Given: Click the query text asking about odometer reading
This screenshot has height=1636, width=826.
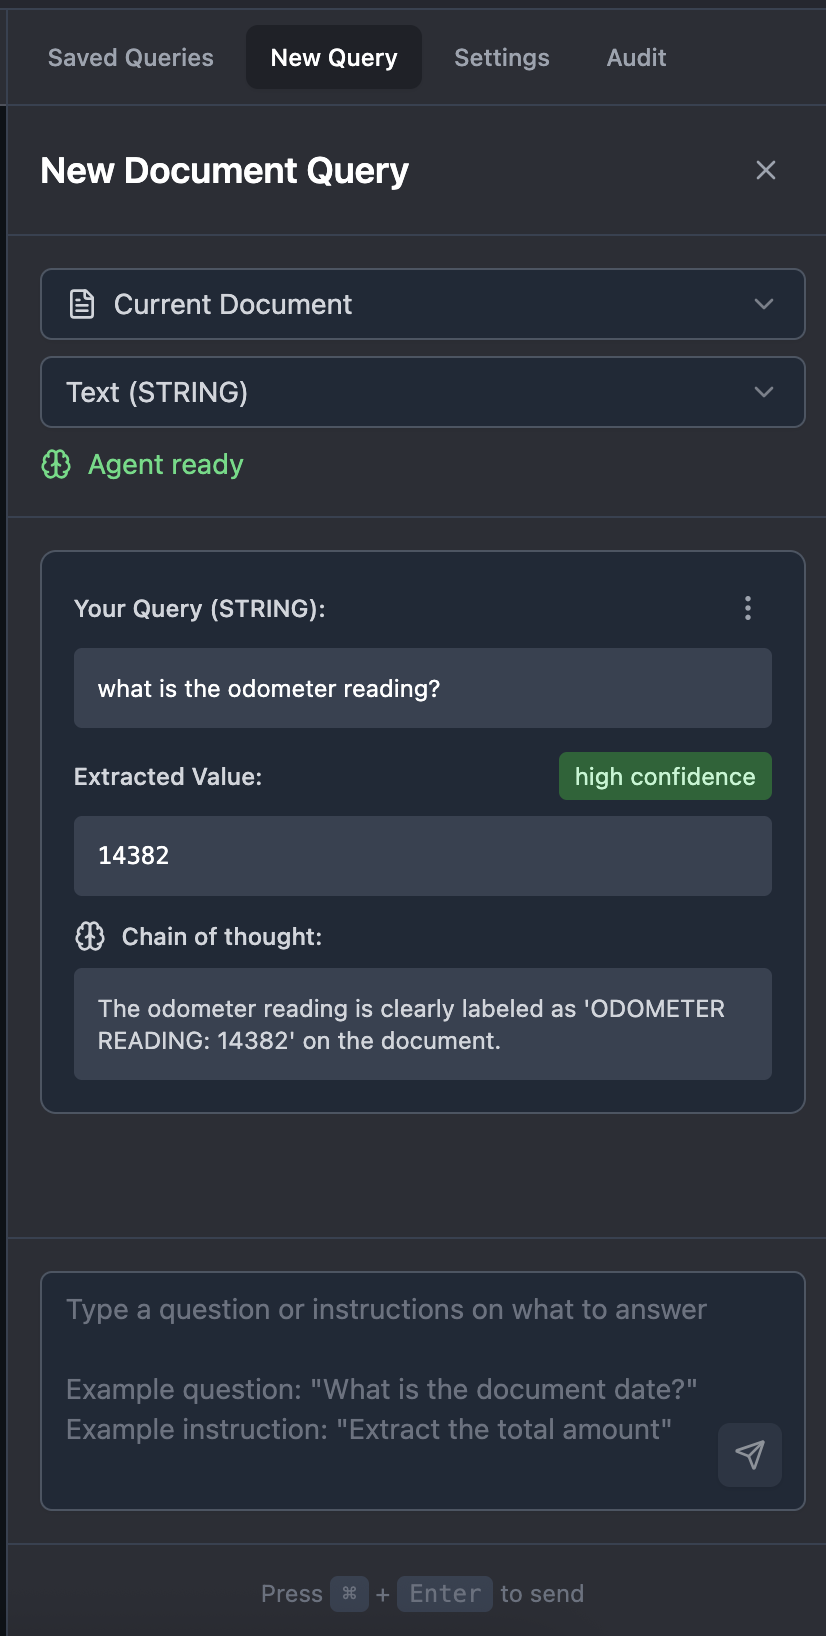Looking at the screenshot, I should pyautogui.click(x=422, y=688).
